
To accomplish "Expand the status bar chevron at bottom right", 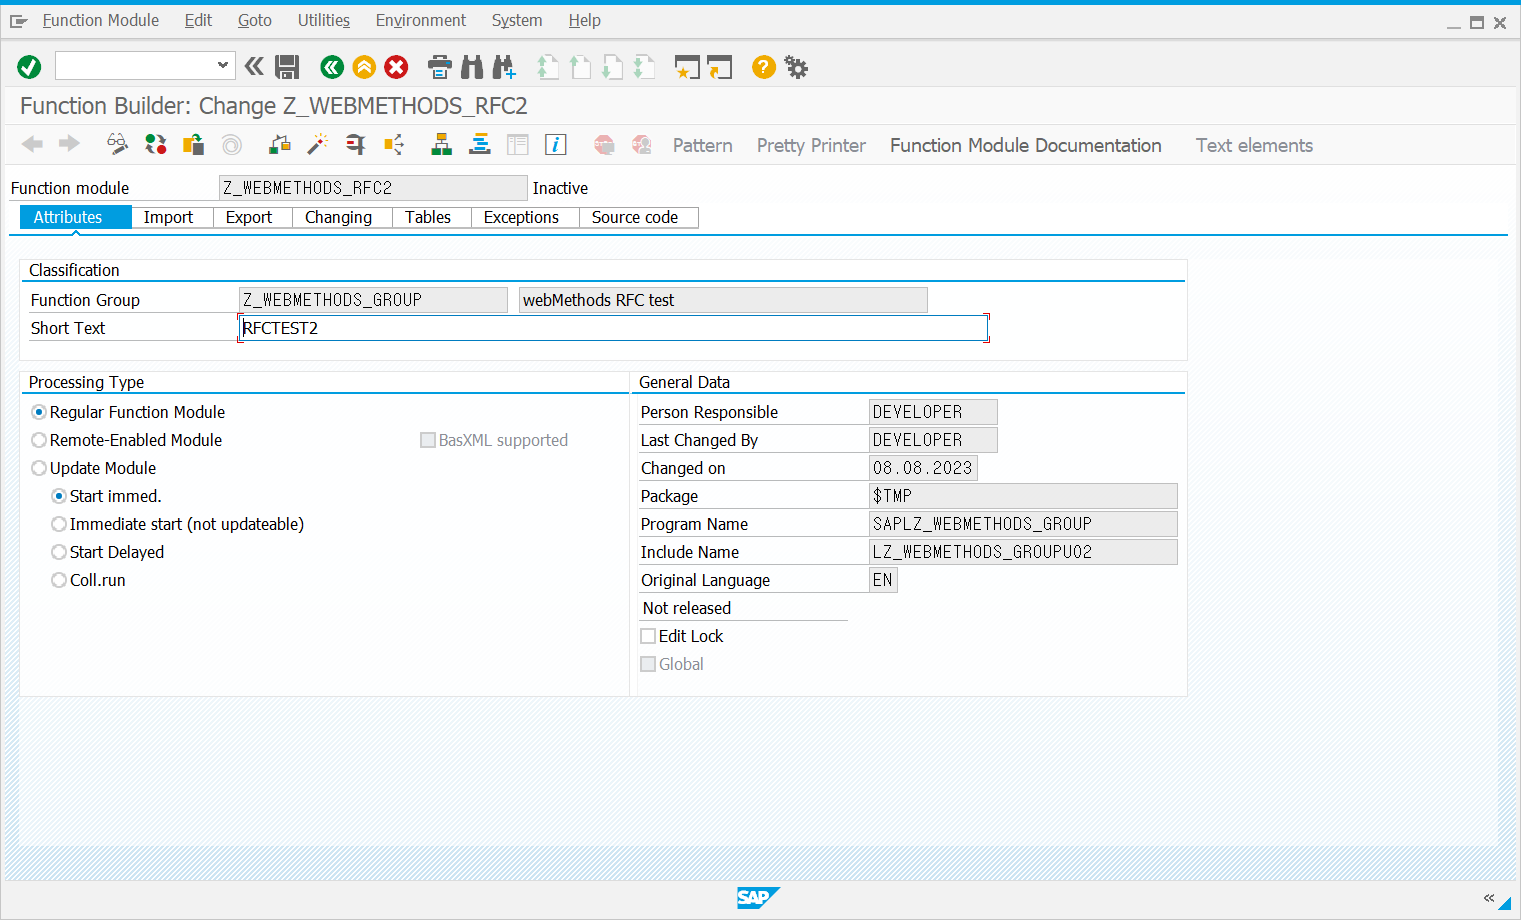I will pos(1488,898).
